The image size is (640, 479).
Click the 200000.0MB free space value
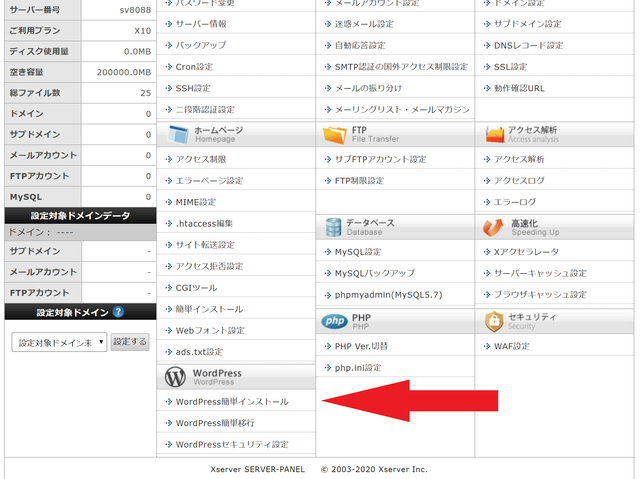[x=124, y=72]
